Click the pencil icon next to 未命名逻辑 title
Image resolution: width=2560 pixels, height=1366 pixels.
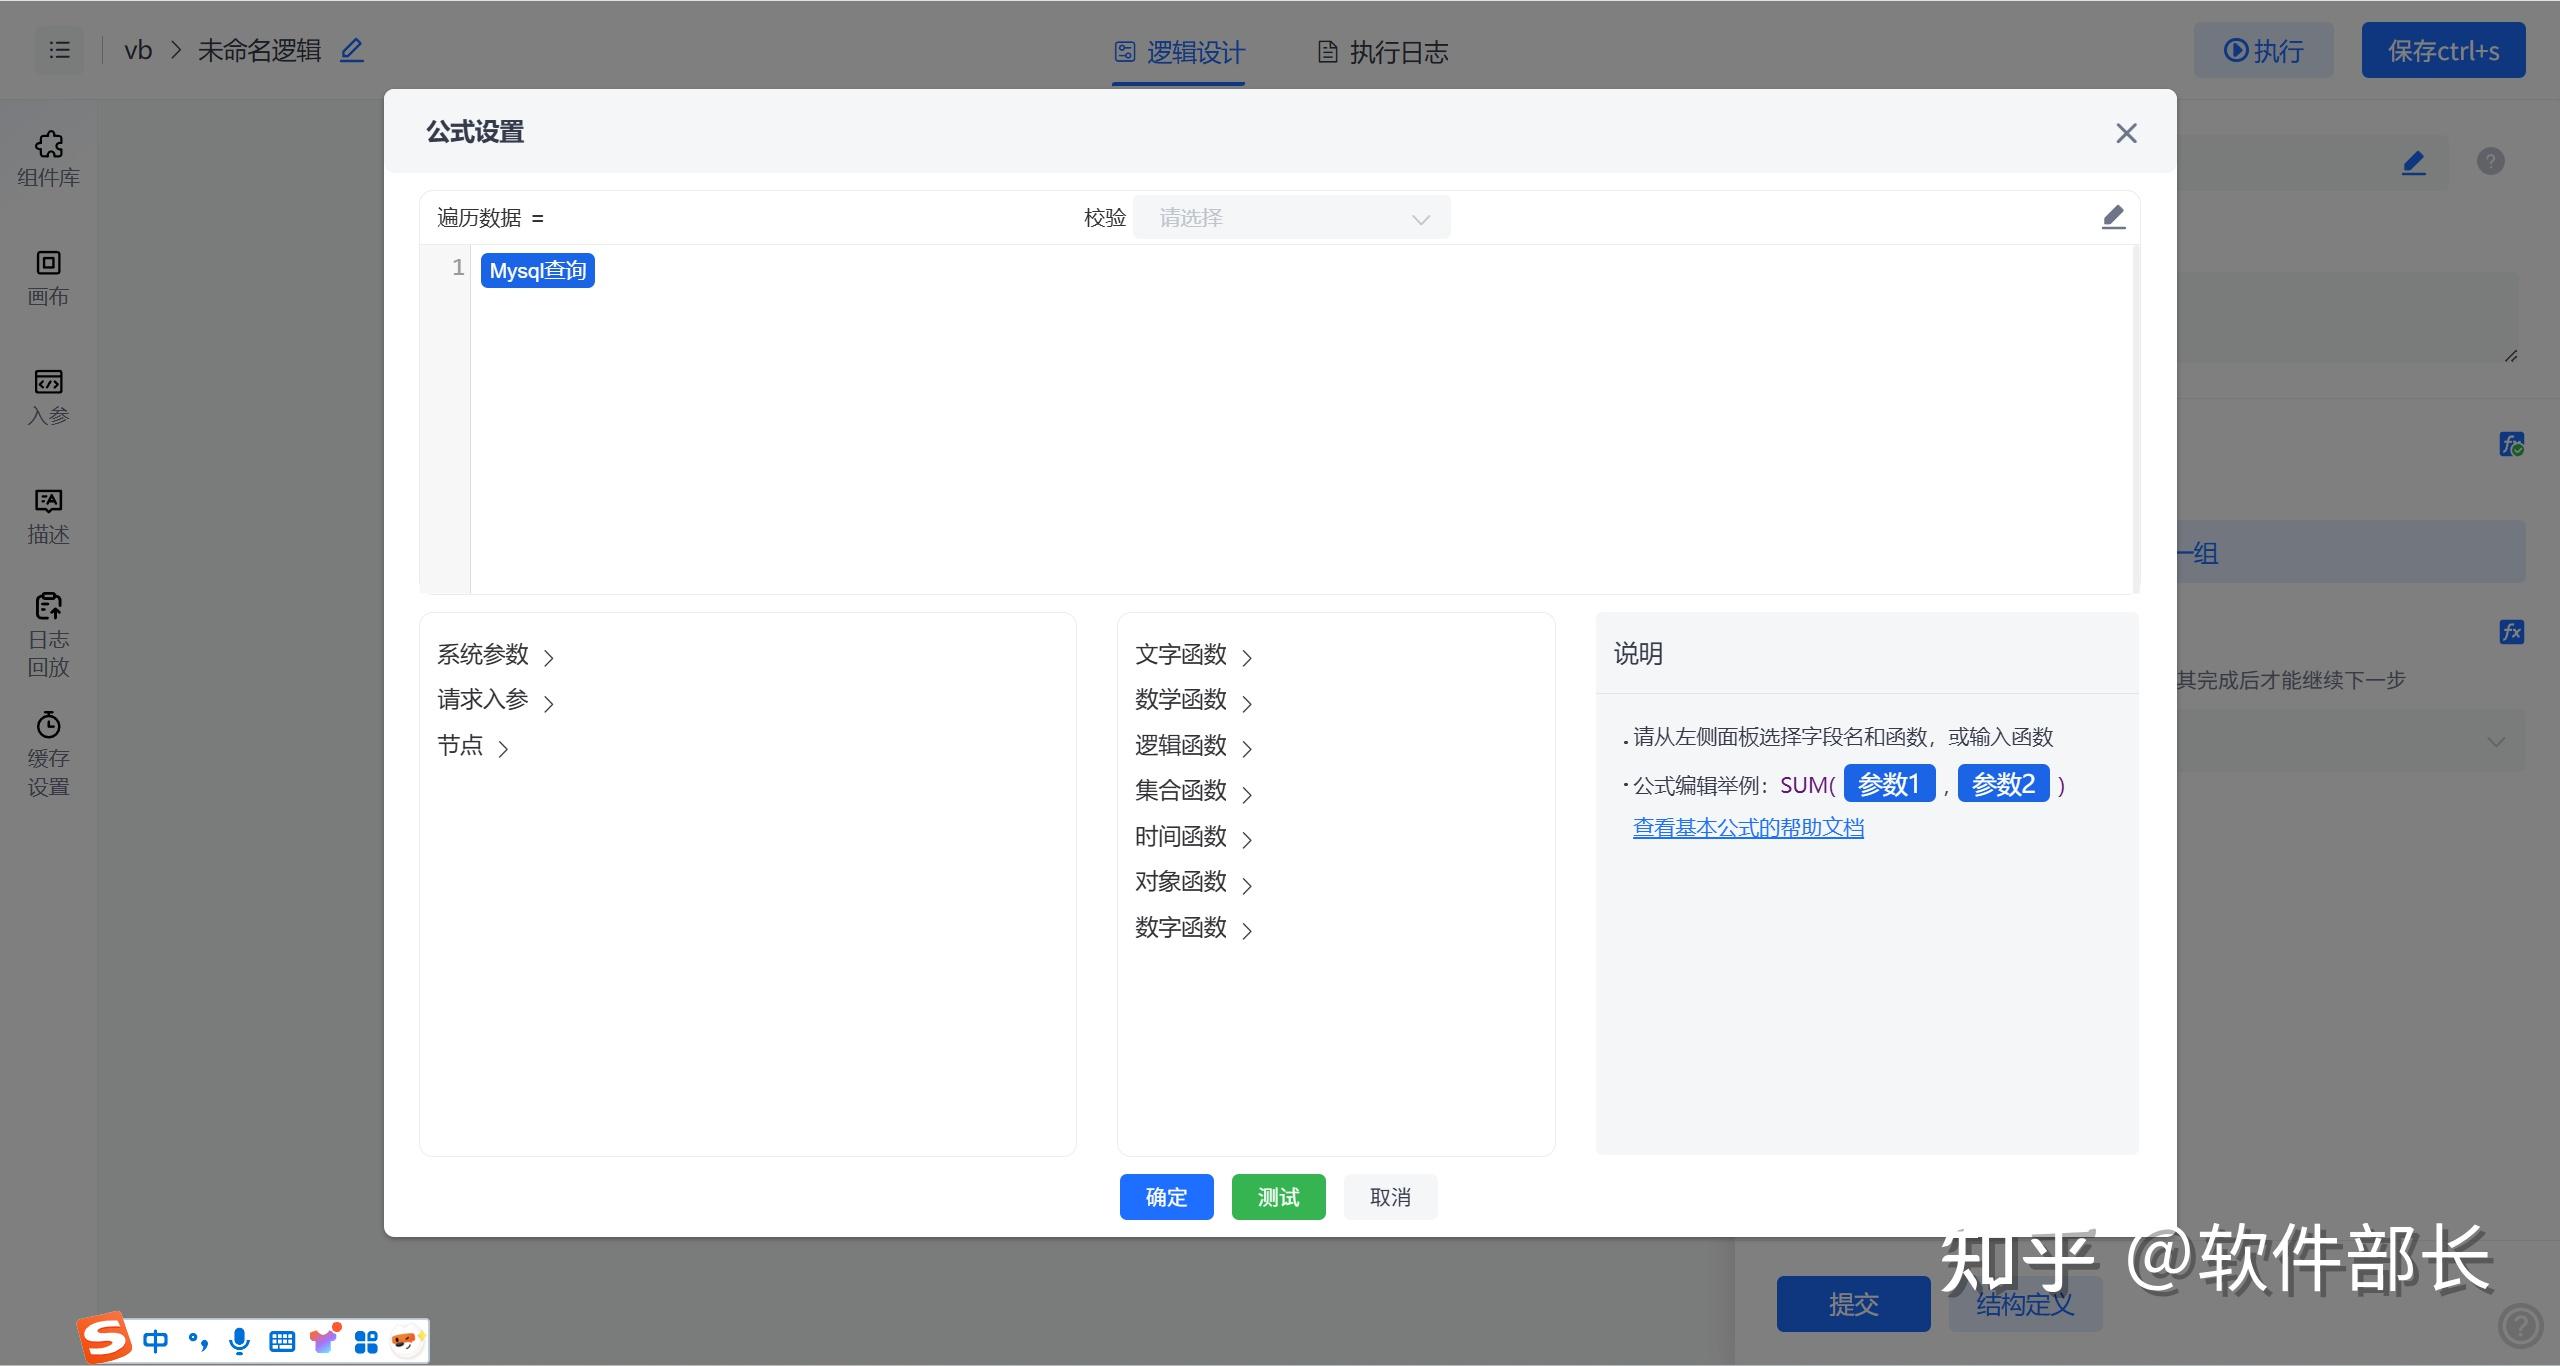(350, 49)
